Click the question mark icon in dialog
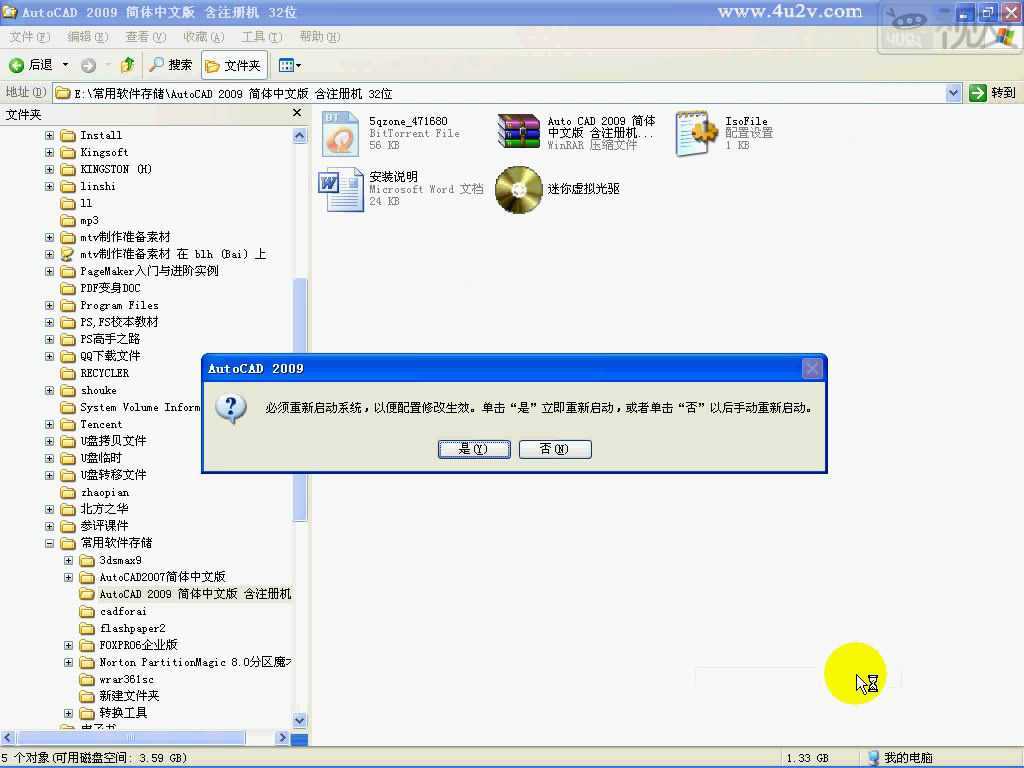Image resolution: width=1024 pixels, height=768 pixels. (231, 409)
